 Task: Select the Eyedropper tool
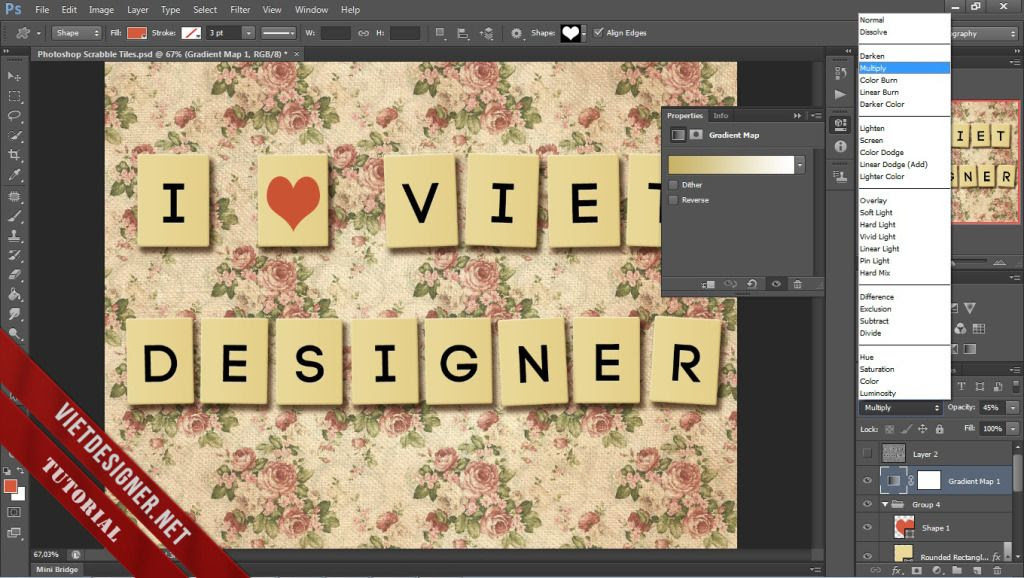(14, 175)
